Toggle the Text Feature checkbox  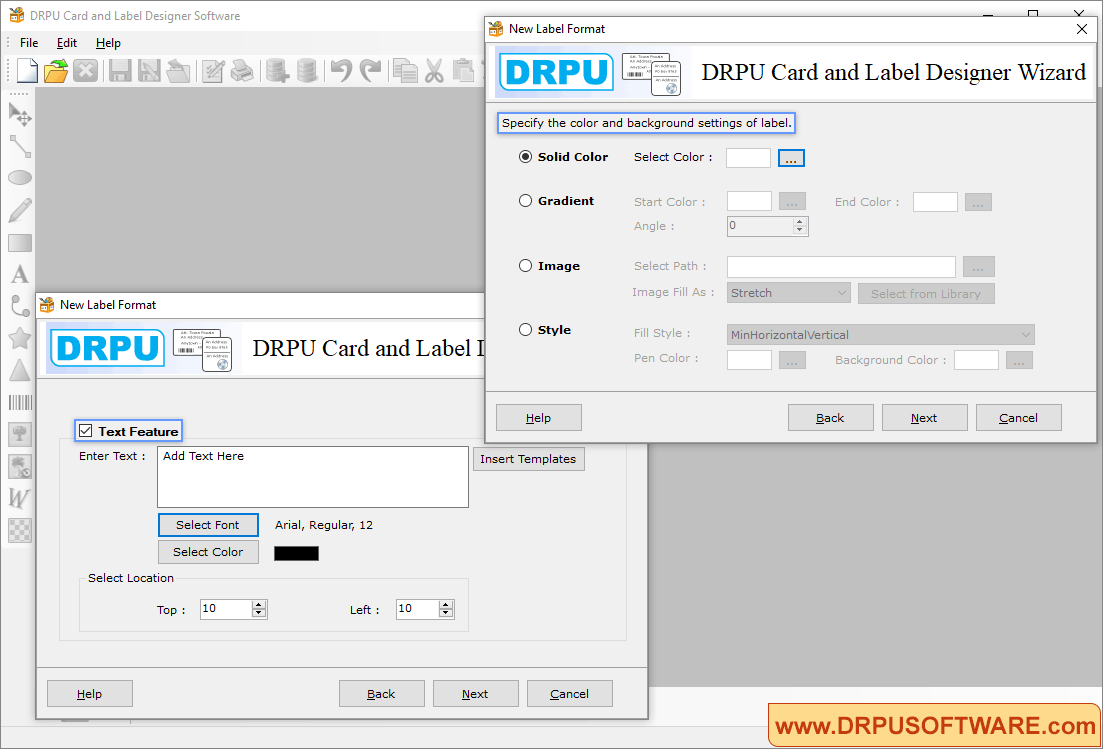coord(86,431)
